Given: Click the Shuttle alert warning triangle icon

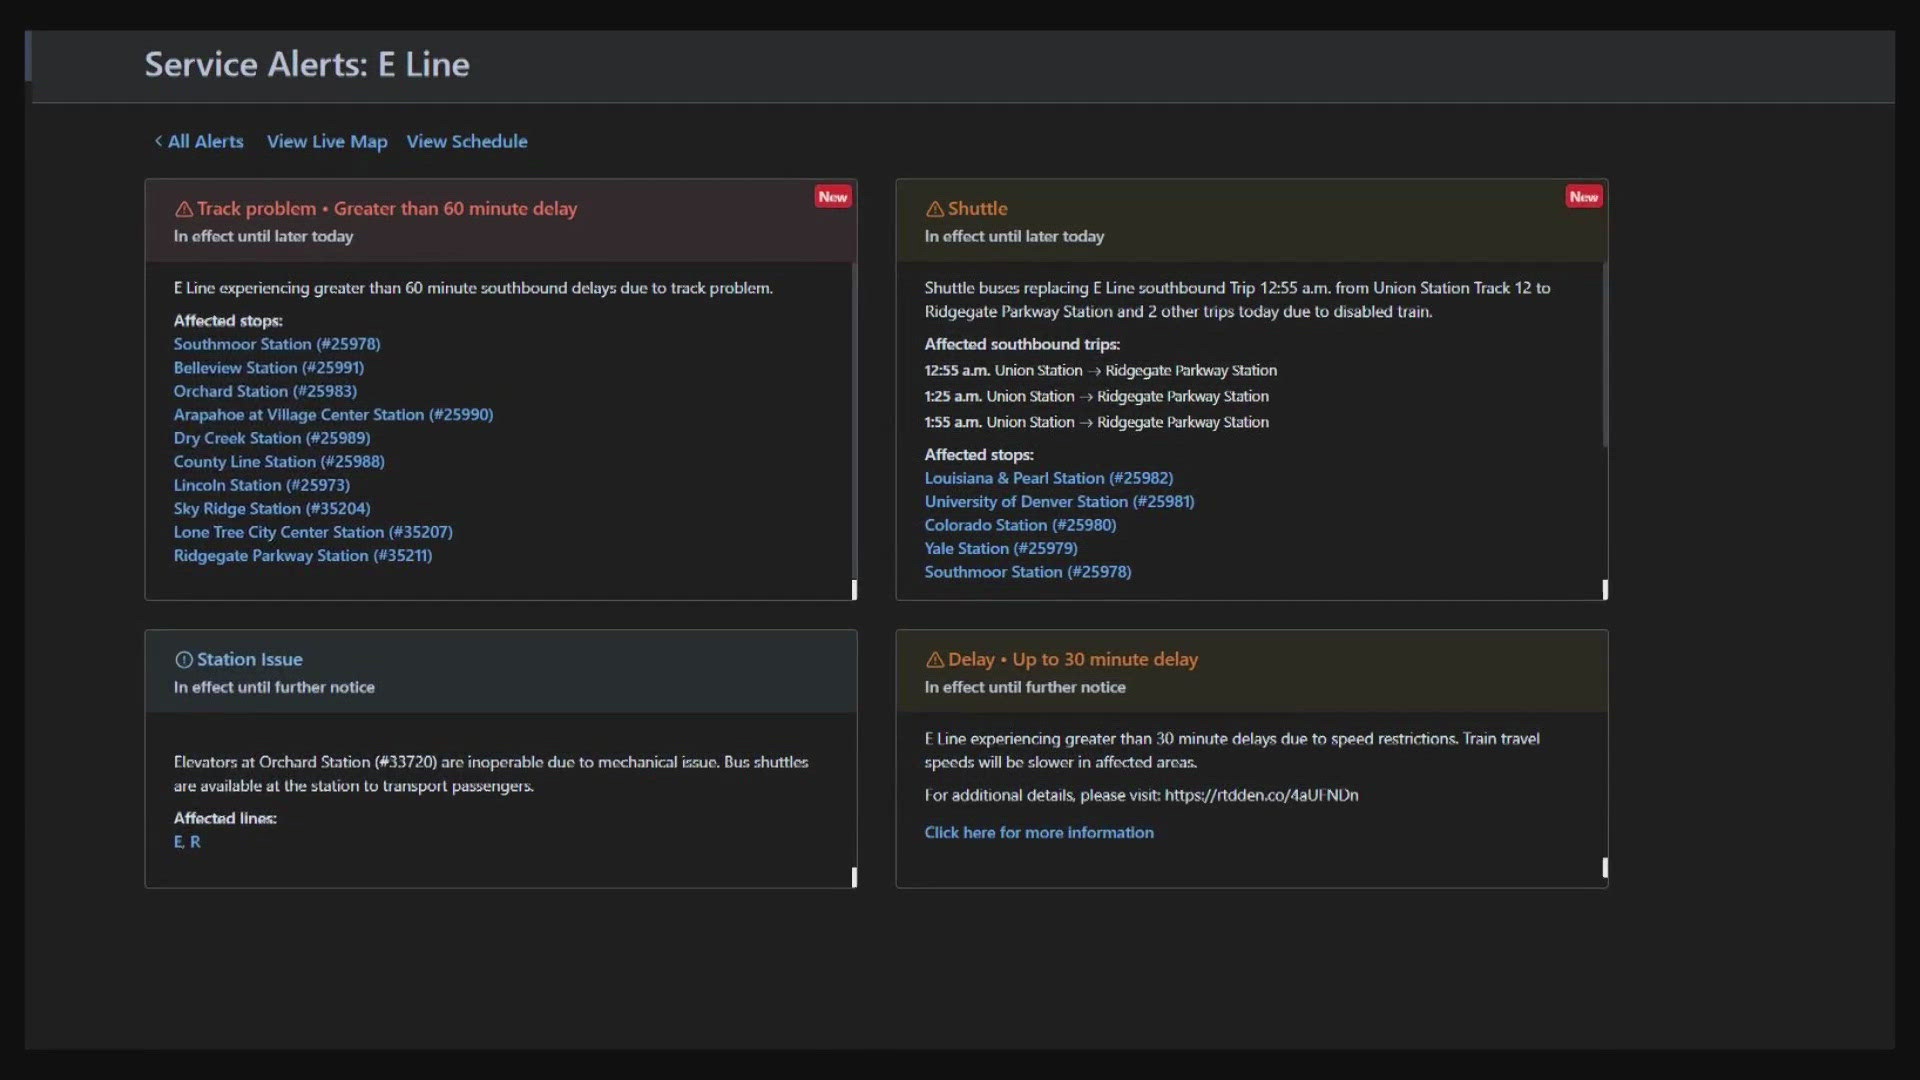Looking at the screenshot, I should click(935, 209).
